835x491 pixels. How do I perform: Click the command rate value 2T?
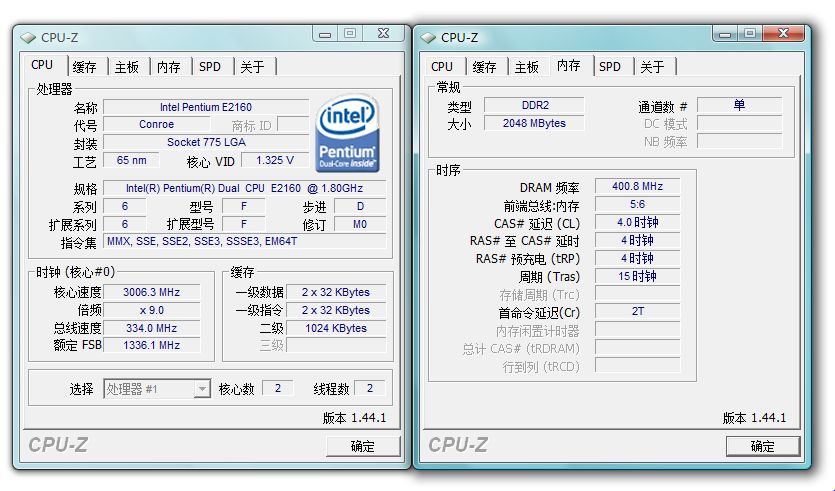(x=637, y=312)
